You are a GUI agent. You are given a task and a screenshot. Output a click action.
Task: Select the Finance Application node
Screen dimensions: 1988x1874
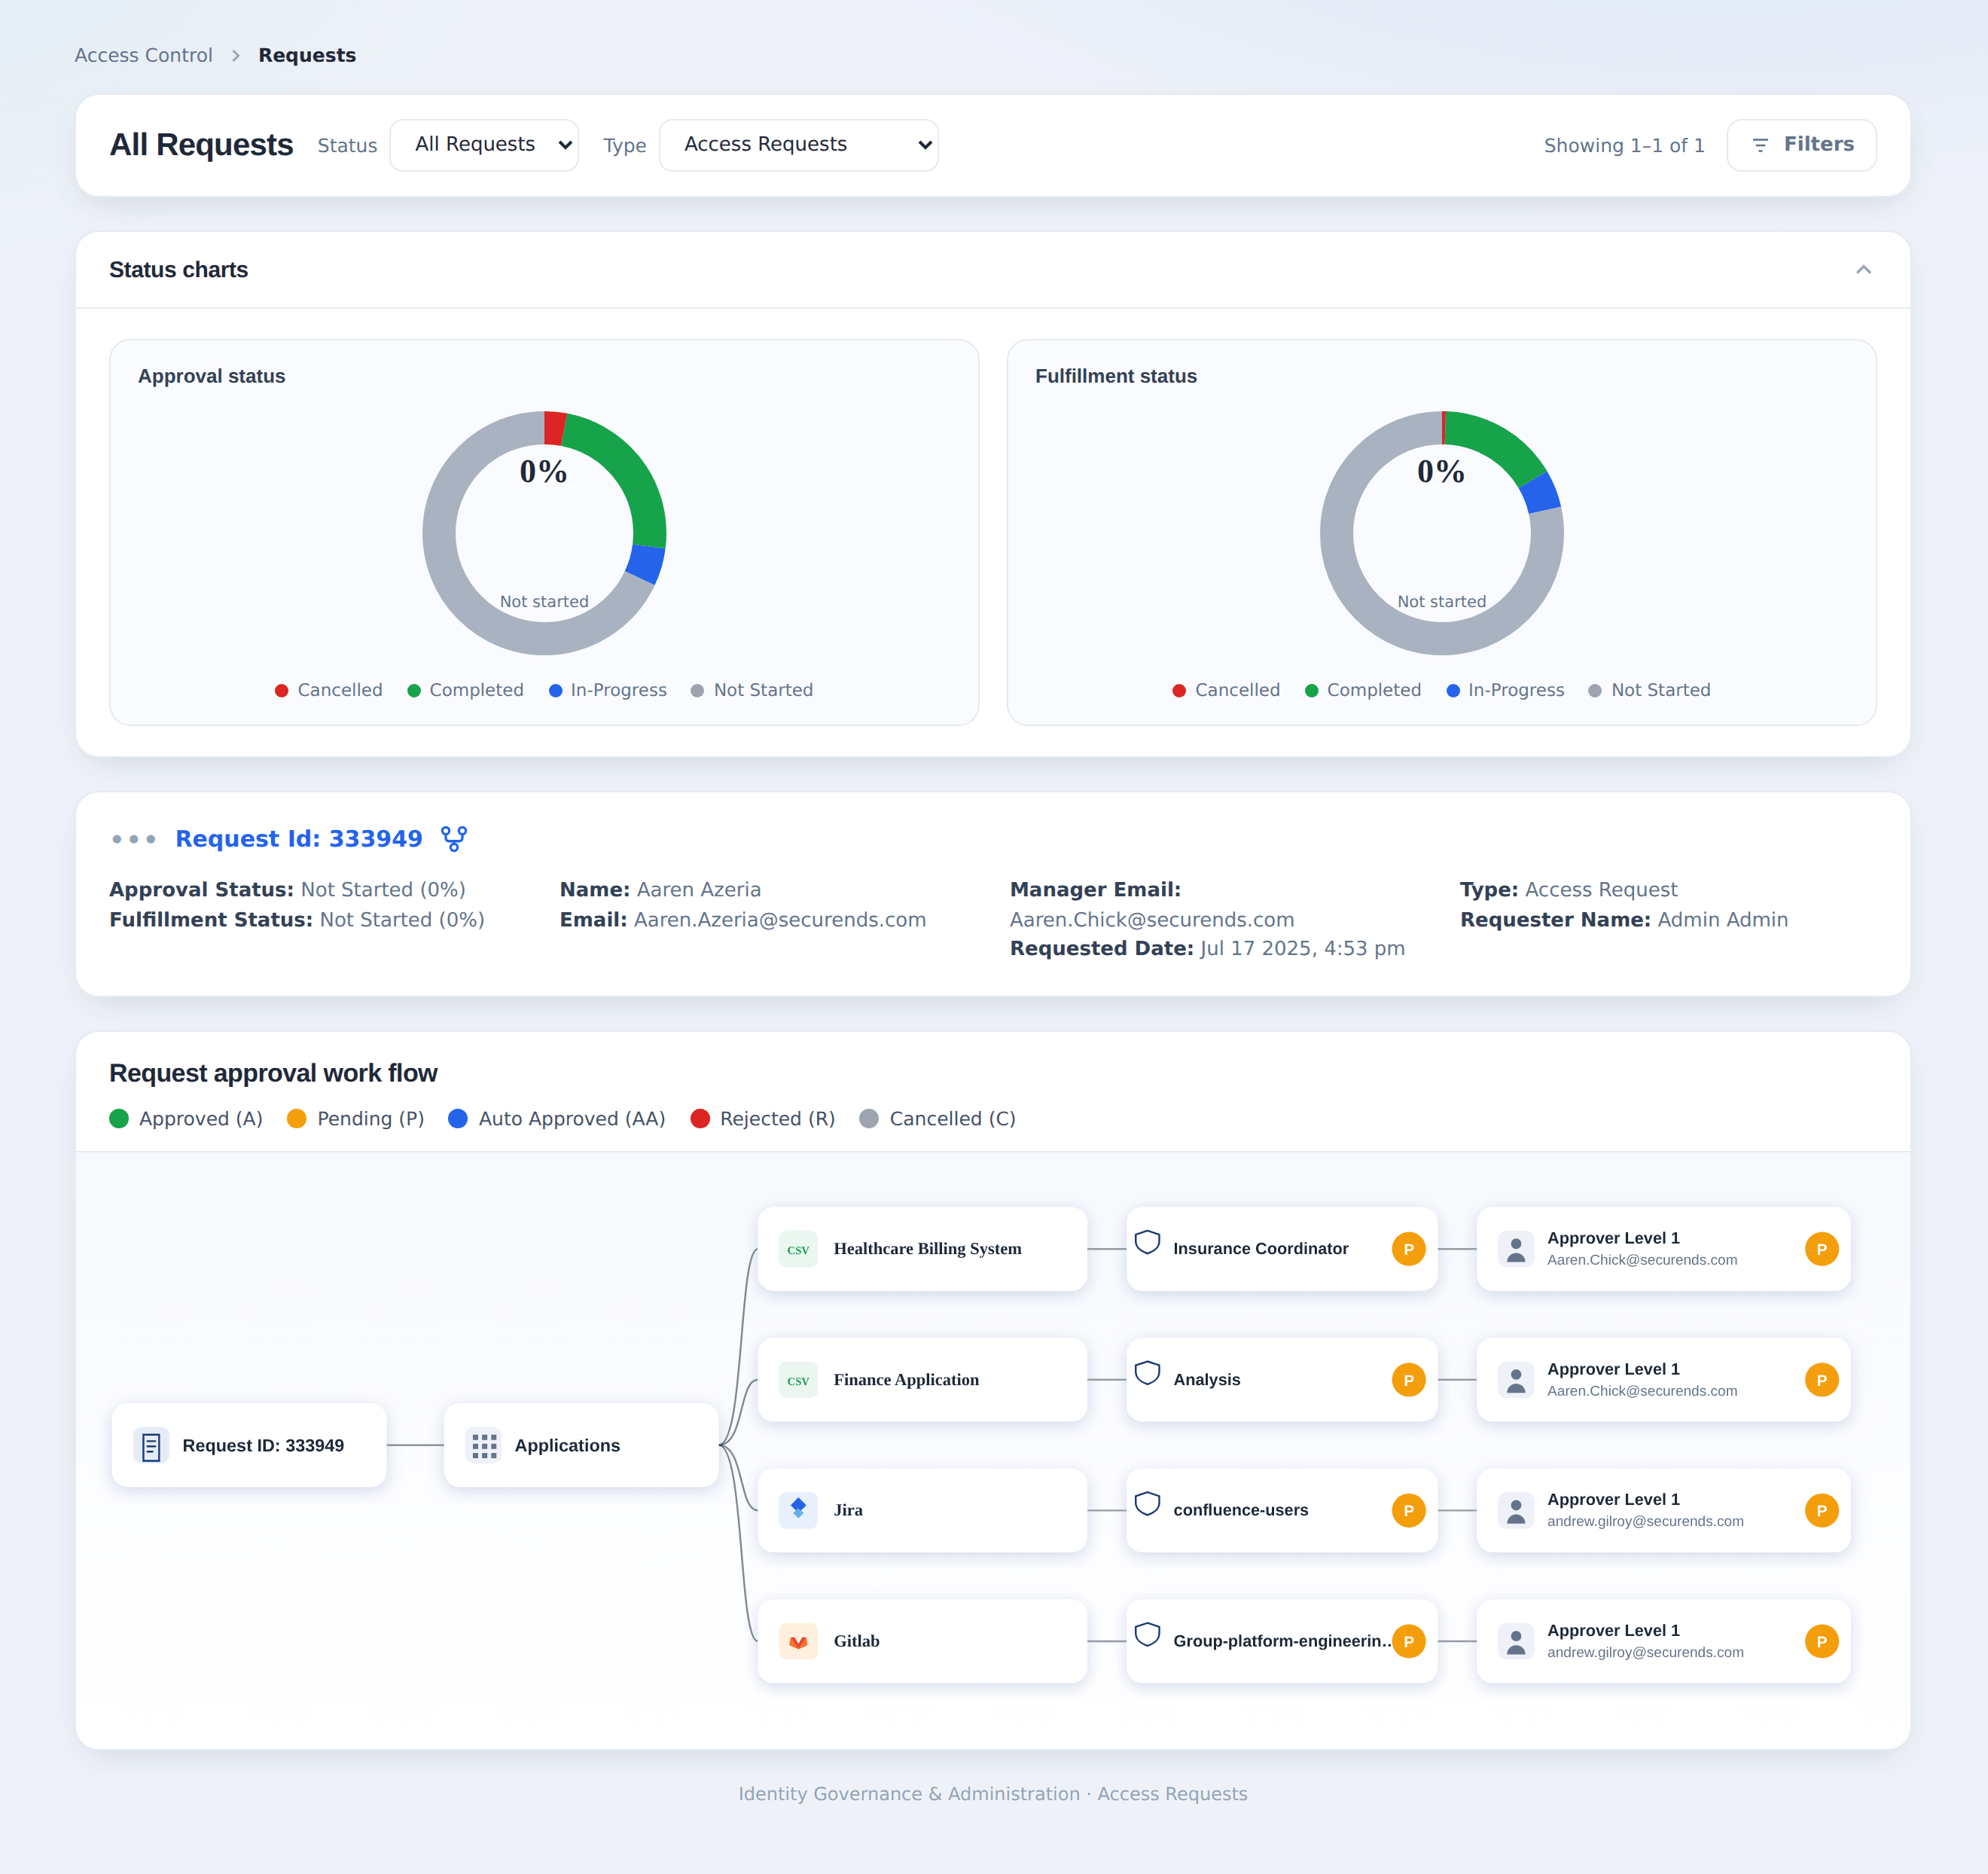[922, 1380]
